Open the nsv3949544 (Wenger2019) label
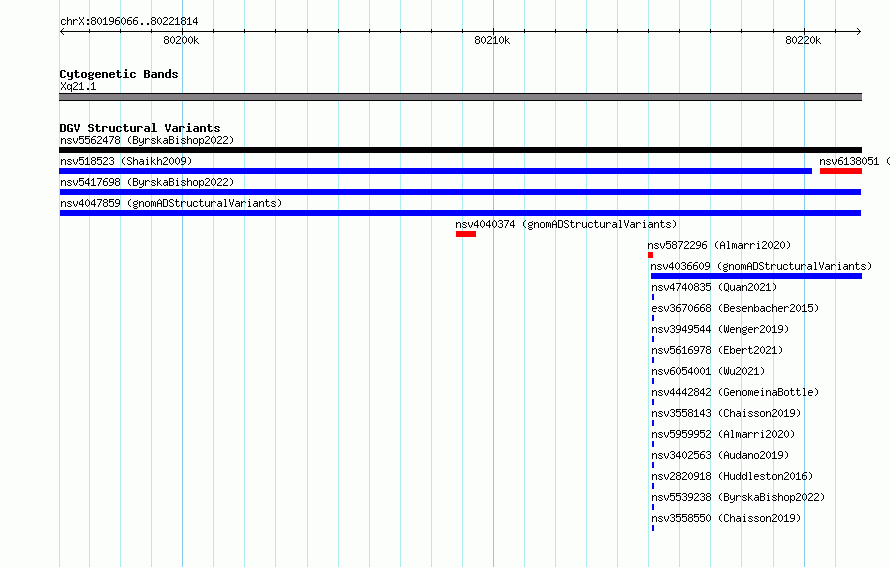 tap(720, 329)
